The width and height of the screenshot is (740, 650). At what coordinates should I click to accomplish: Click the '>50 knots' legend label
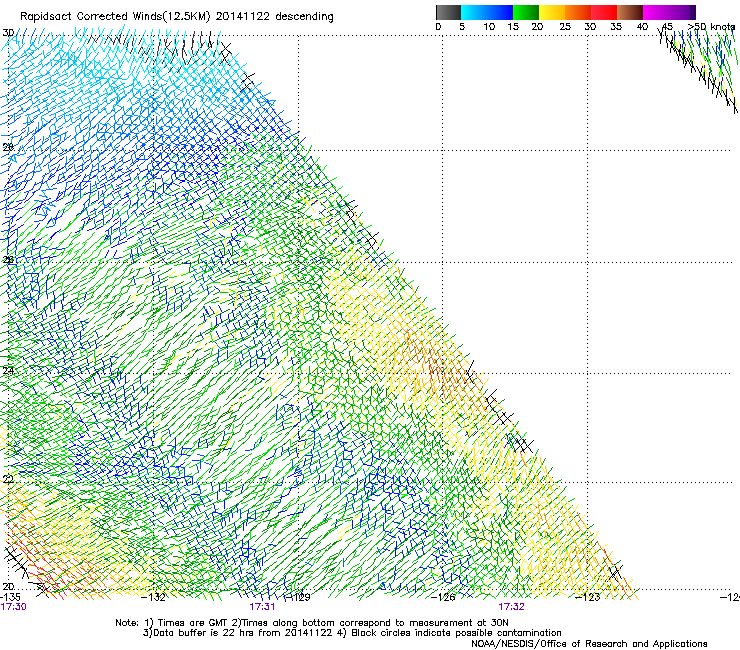tap(711, 26)
